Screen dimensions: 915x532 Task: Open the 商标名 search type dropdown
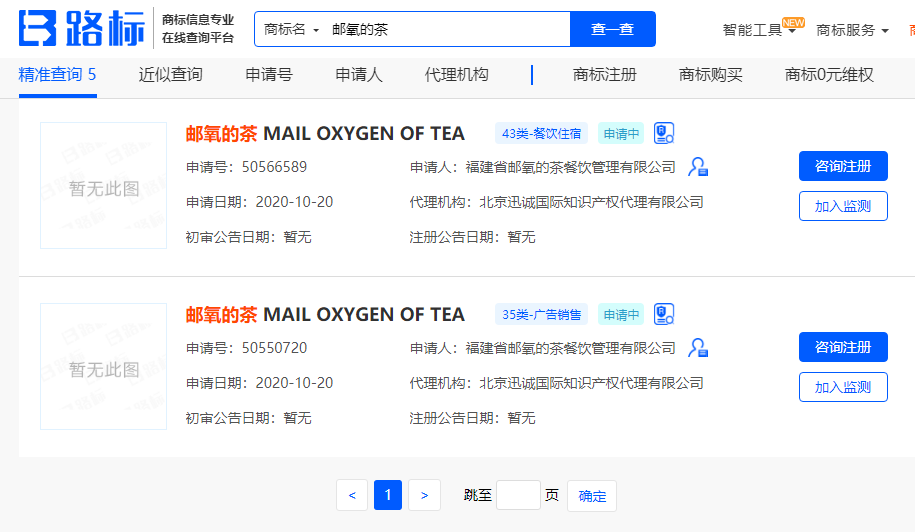tap(291, 29)
